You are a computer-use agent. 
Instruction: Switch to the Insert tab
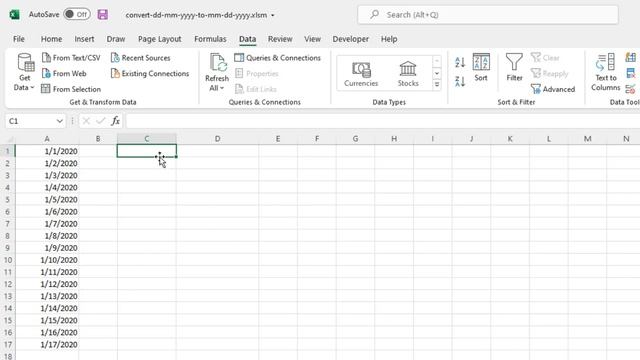point(84,39)
